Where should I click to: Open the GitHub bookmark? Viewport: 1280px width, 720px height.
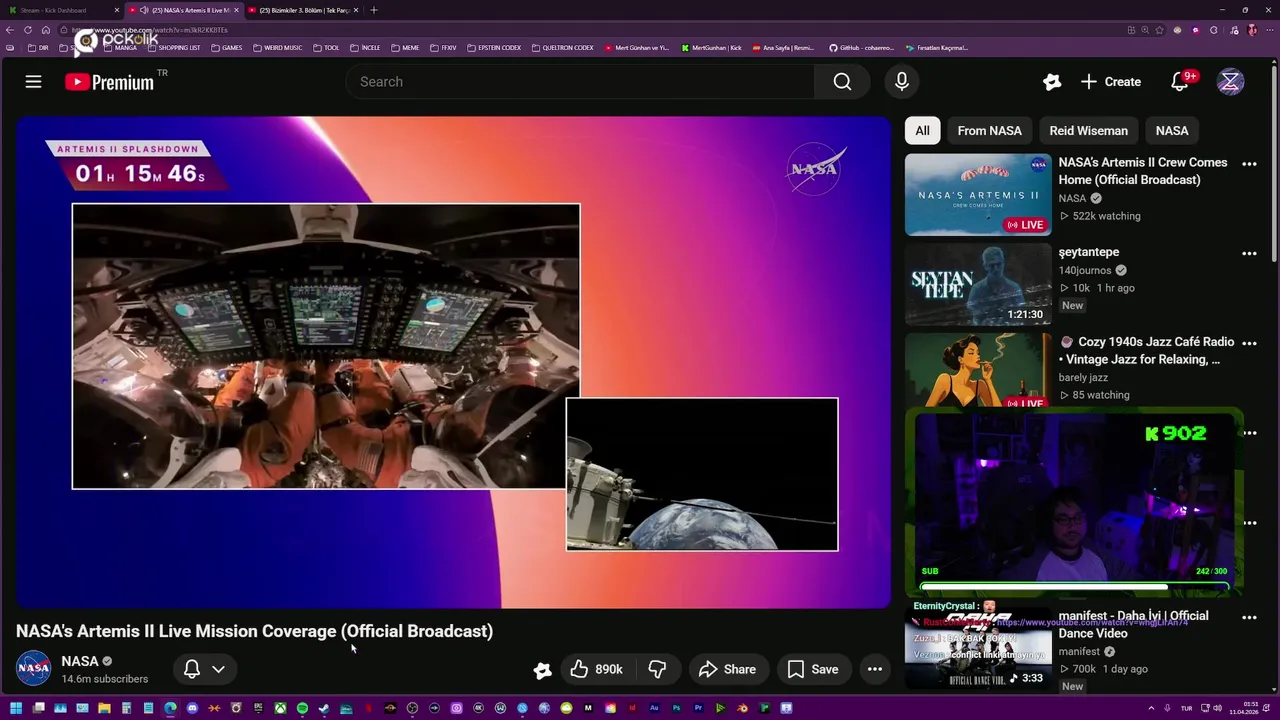pos(861,48)
